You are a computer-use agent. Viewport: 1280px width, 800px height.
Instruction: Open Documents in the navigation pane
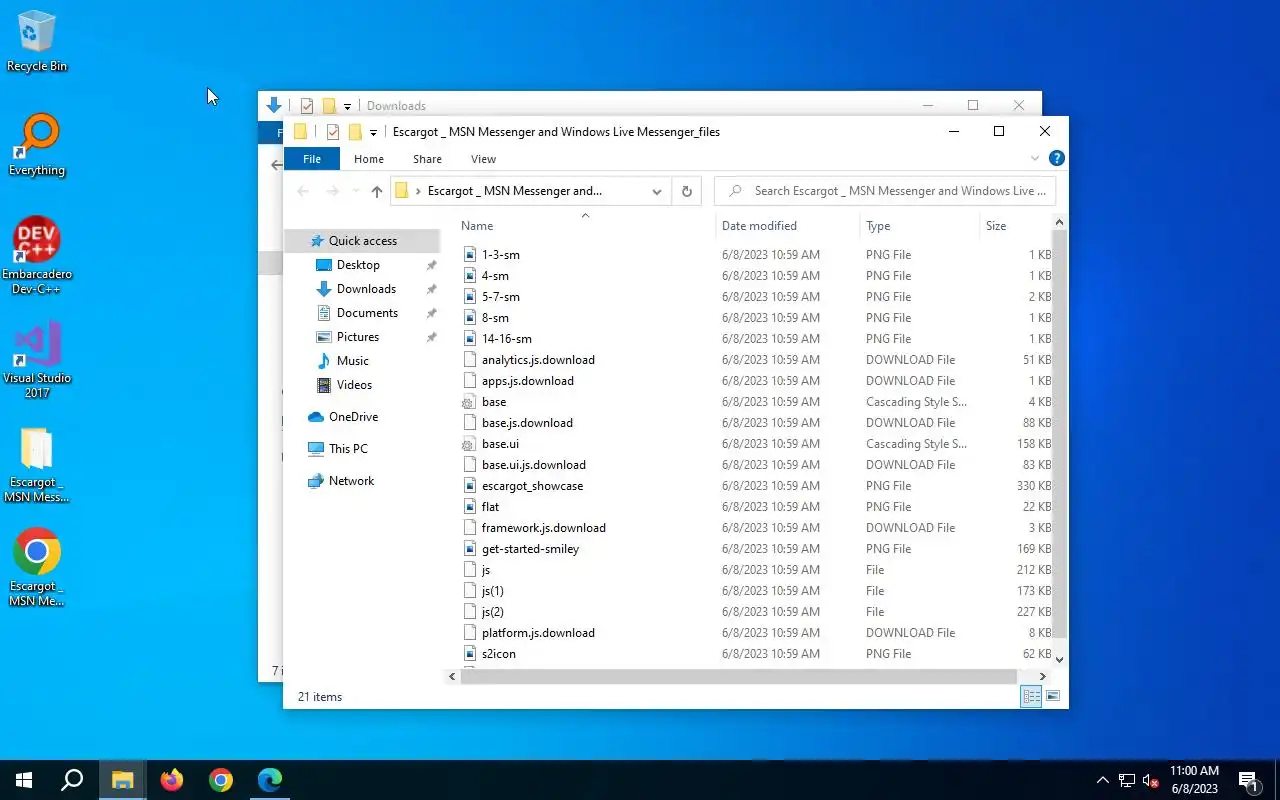(367, 313)
